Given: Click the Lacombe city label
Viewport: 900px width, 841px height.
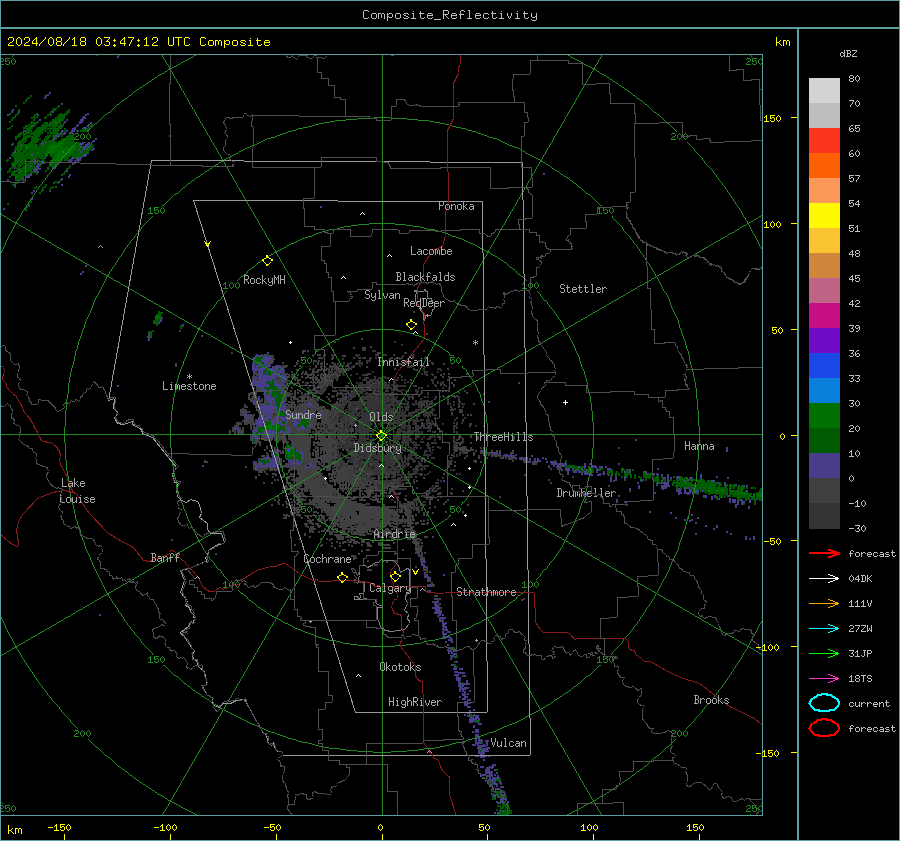Looking at the screenshot, I should (431, 251).
